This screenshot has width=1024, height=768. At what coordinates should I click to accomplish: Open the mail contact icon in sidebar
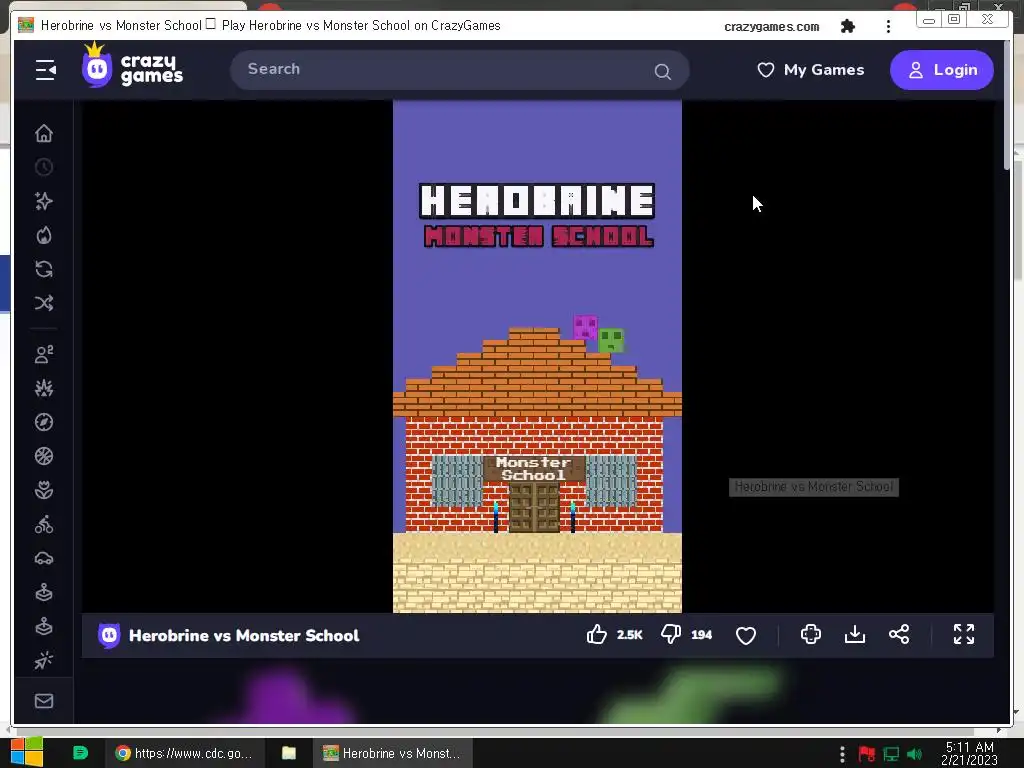pos(44,701)
